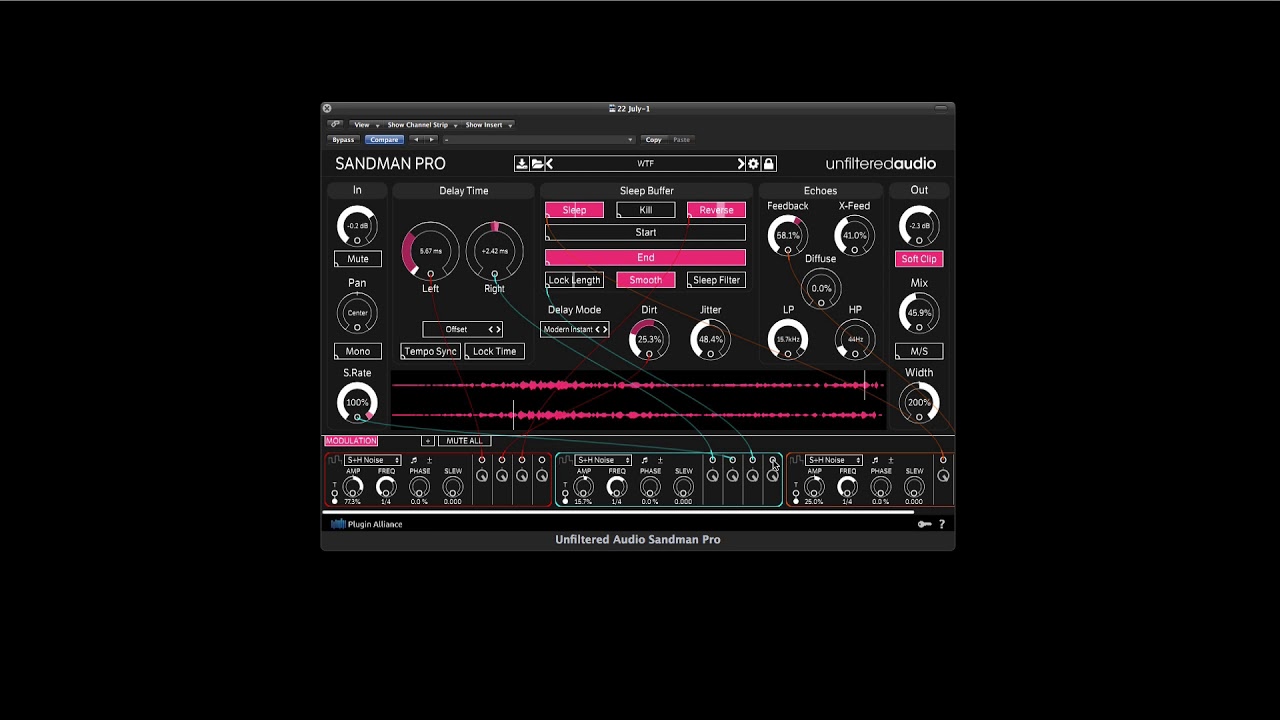Toggle note sync icon on teal modulator
This screenshot has height=720, width=1280.
644,460
